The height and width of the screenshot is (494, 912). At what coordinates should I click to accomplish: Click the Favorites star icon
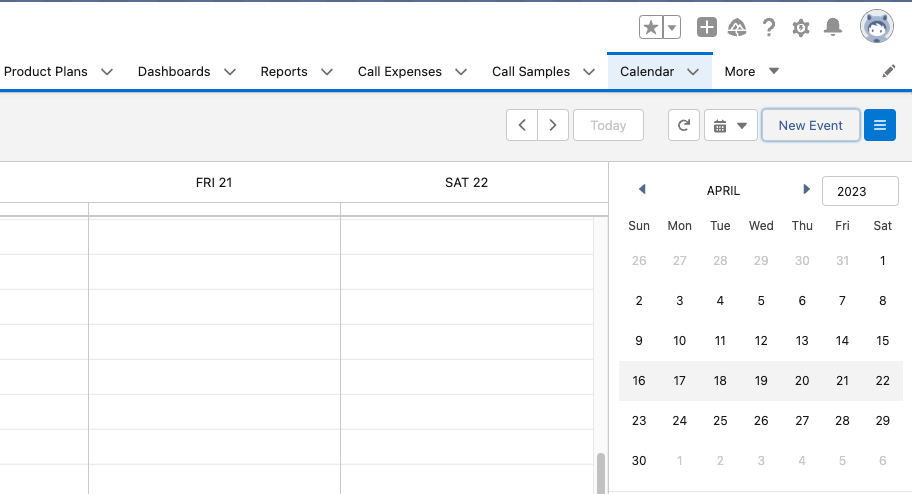651,28
